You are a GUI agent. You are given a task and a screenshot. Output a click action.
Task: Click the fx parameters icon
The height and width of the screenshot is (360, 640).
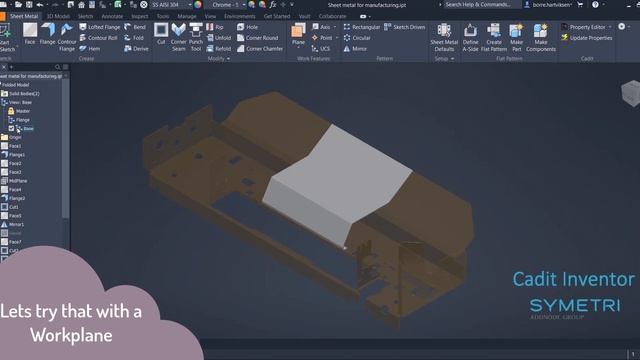(273, 4)
